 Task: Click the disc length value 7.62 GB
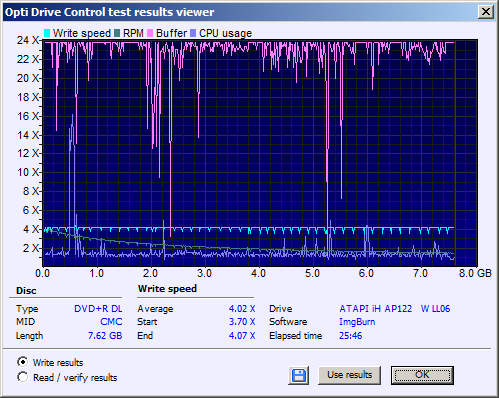[x=105, y=335]
